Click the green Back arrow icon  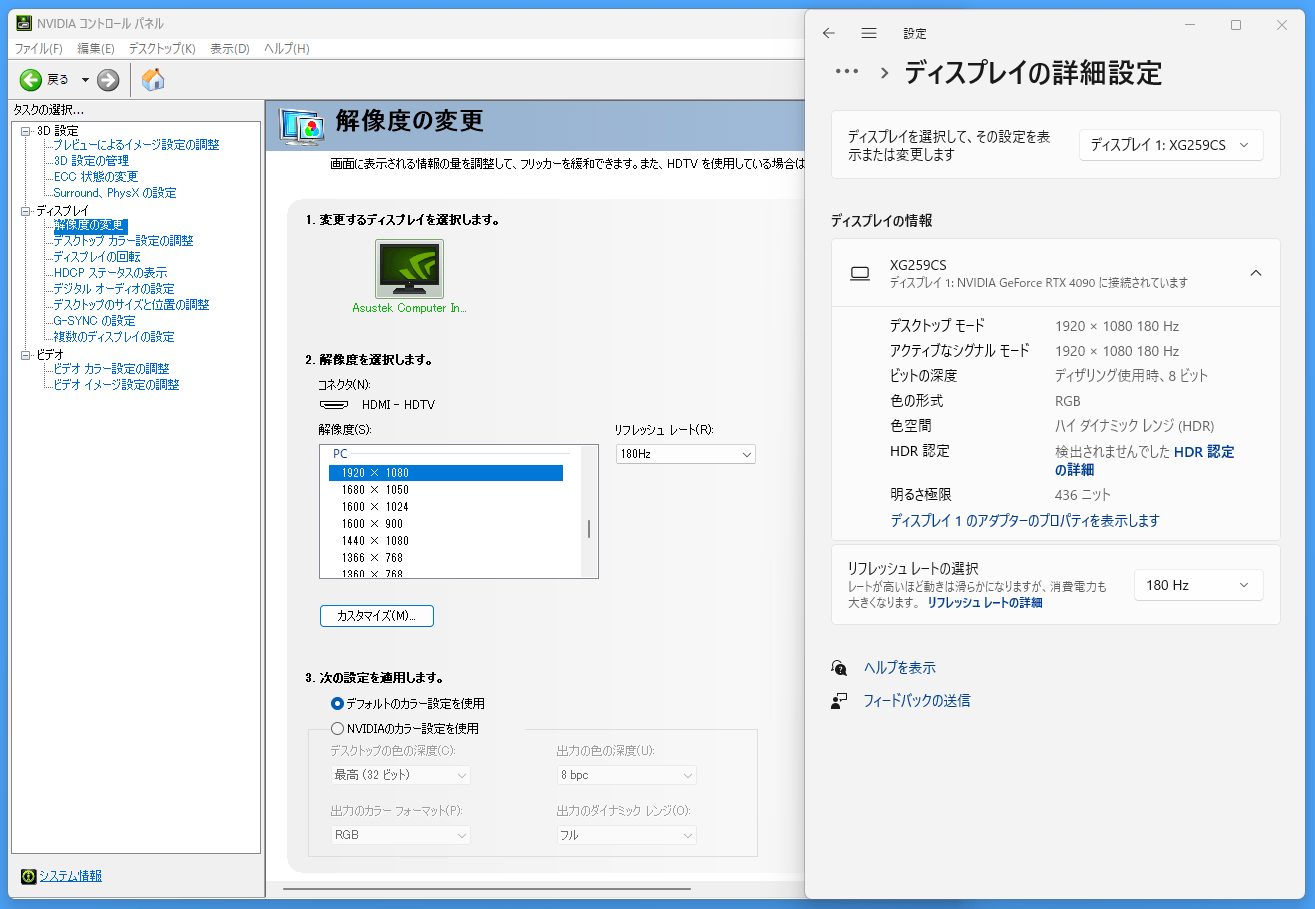30,80
